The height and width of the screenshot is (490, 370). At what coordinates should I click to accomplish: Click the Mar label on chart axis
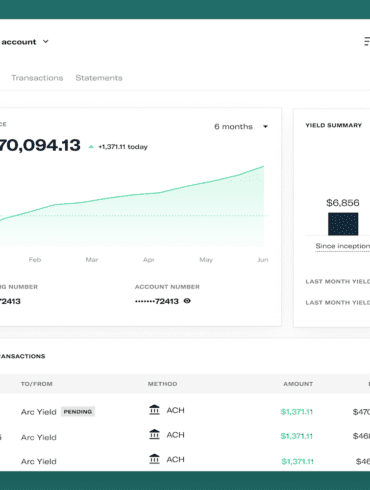click(92, 260)
